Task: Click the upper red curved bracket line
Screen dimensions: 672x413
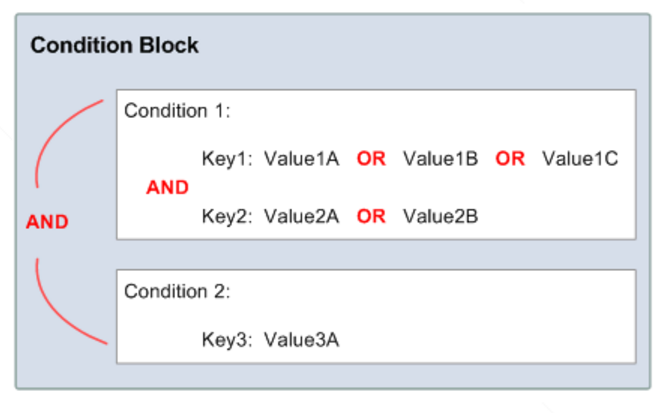Action: click(x=55, y=134)
